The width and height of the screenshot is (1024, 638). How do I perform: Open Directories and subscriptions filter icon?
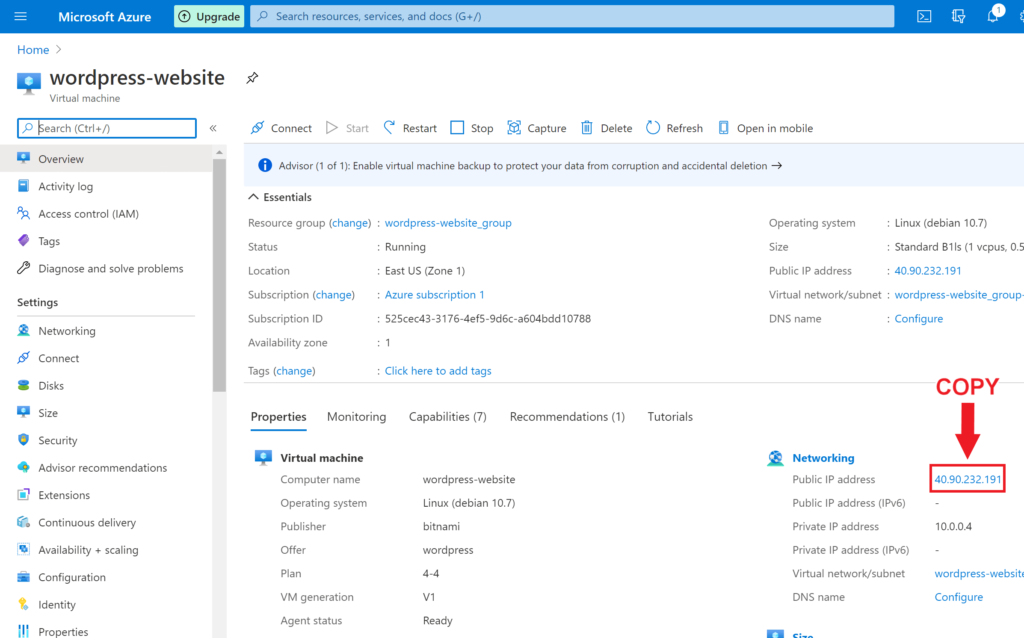958,16
